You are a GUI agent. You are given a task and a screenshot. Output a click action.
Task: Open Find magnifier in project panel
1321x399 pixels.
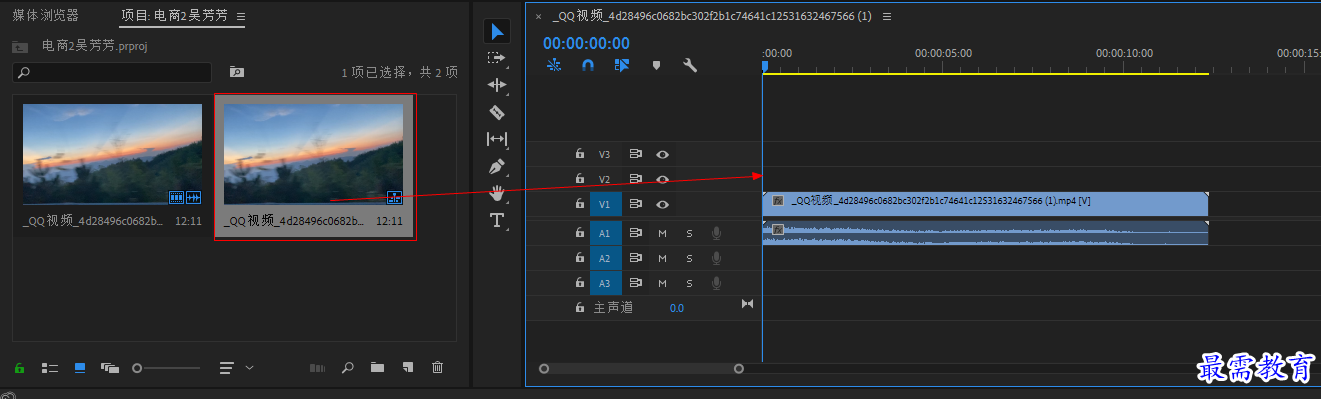coord(347,368)
